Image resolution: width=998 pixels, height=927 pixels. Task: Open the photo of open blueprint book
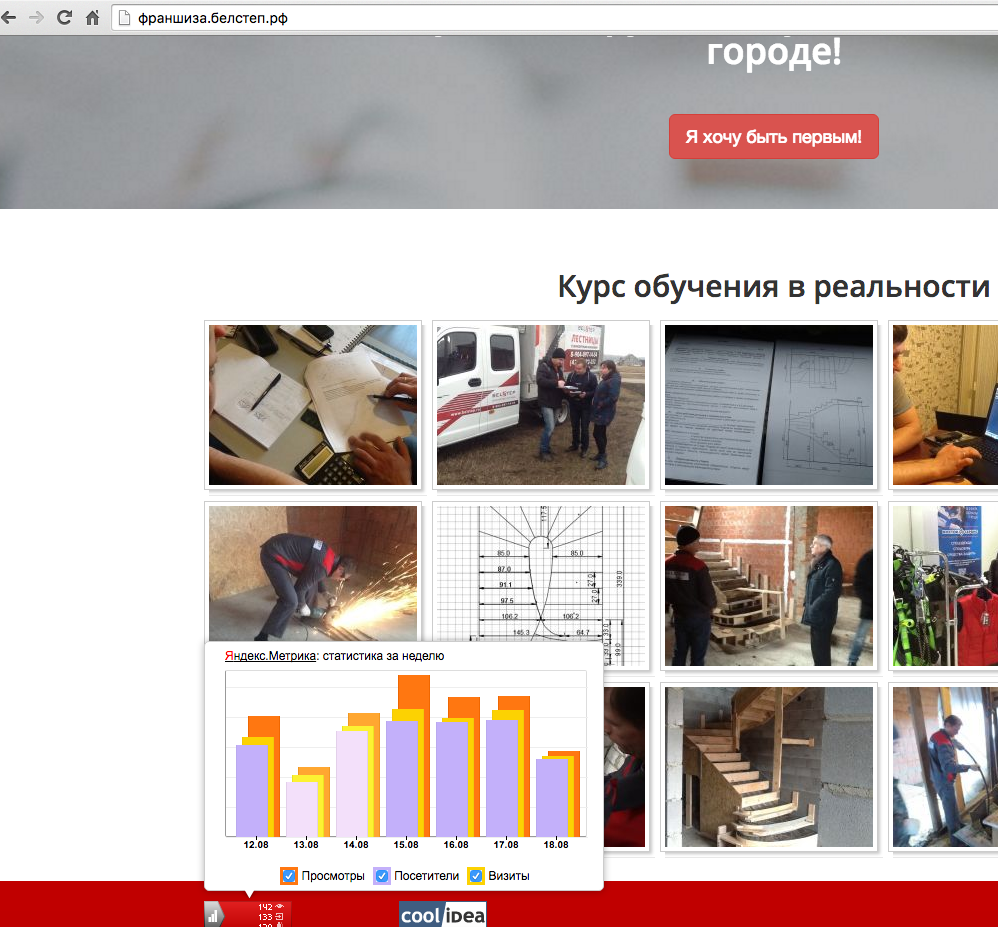pyautogui.click(x=769, y=405)
